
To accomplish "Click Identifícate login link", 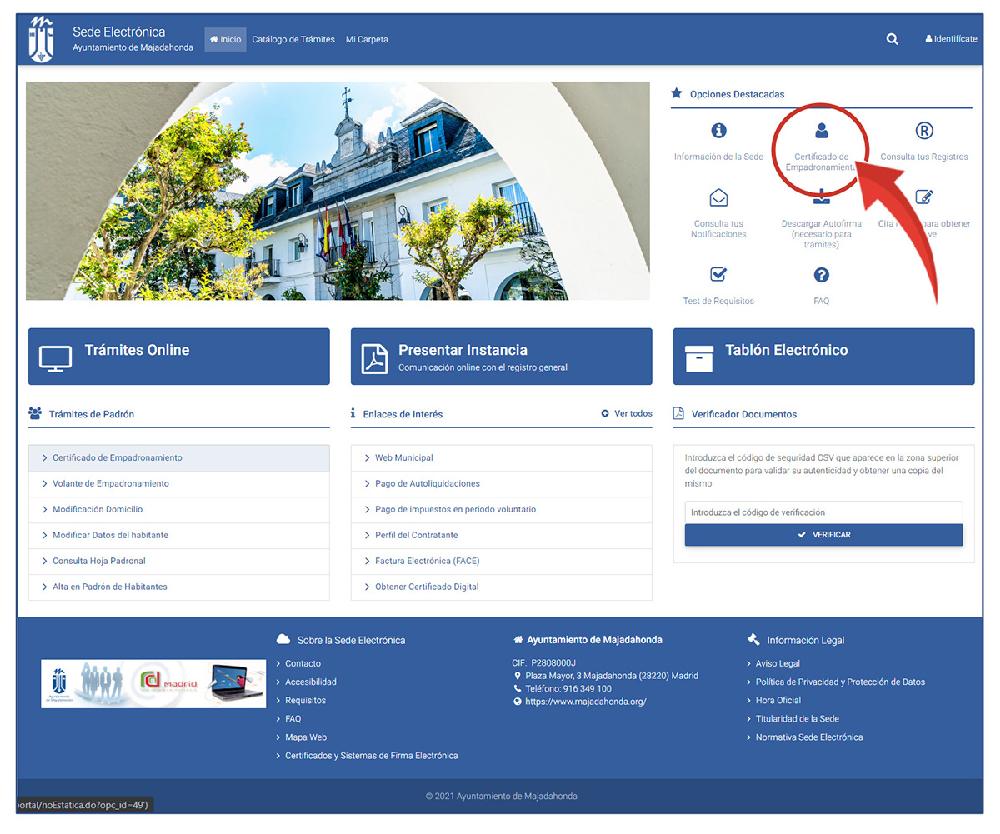I will [951, 39].
